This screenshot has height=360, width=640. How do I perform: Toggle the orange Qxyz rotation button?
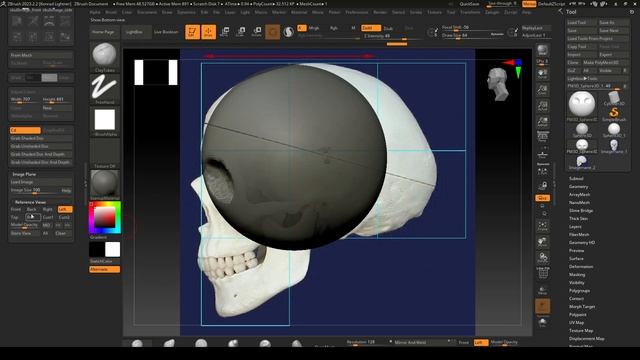coord(542,198)
